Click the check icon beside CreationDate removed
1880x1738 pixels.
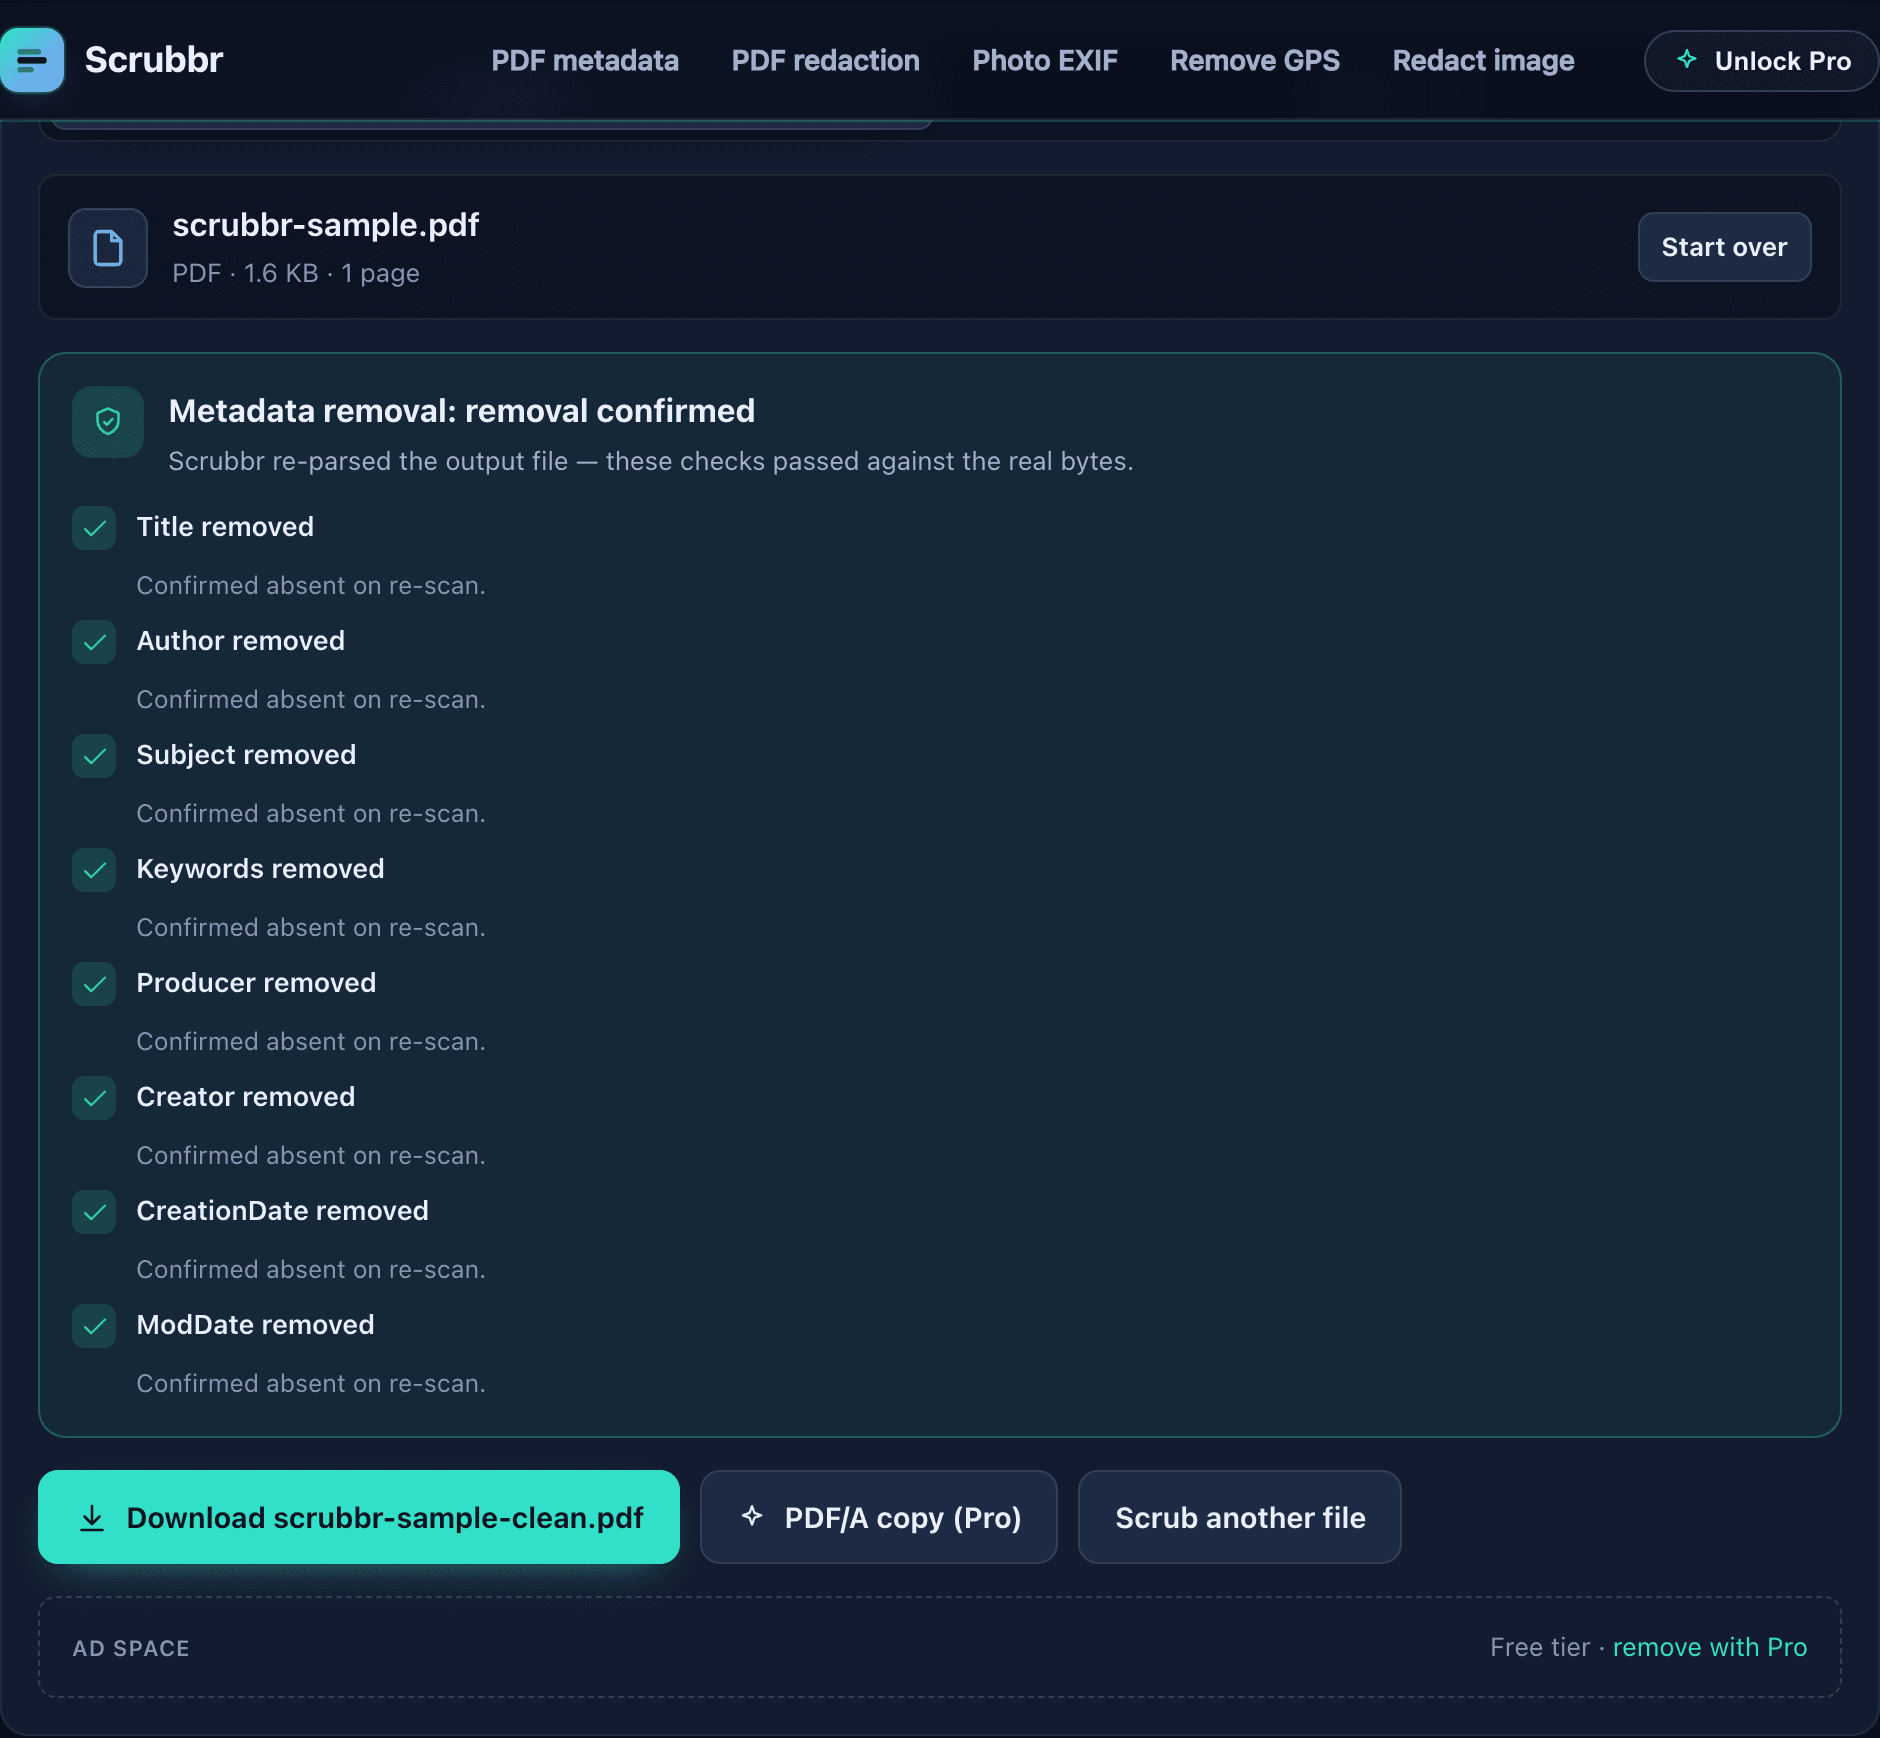[x=94, y=1212]
